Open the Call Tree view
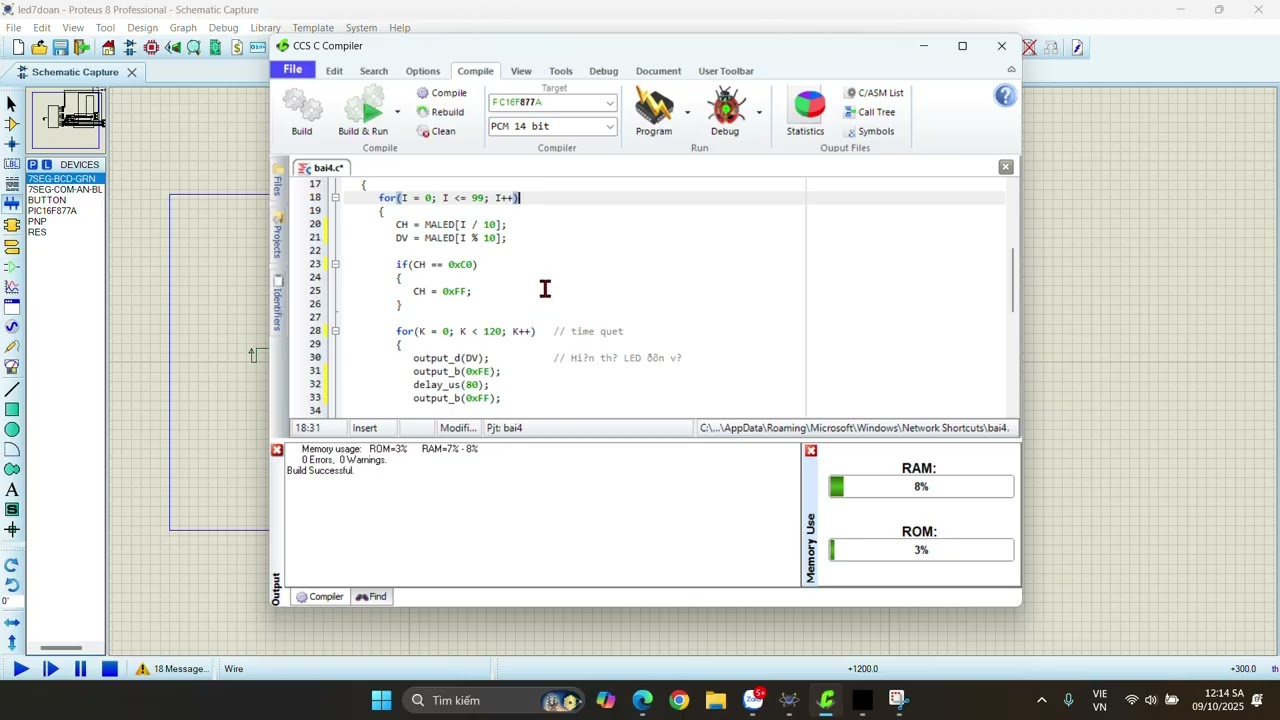This screenshot has height=720, width=1280. click(x=870, y=112)
